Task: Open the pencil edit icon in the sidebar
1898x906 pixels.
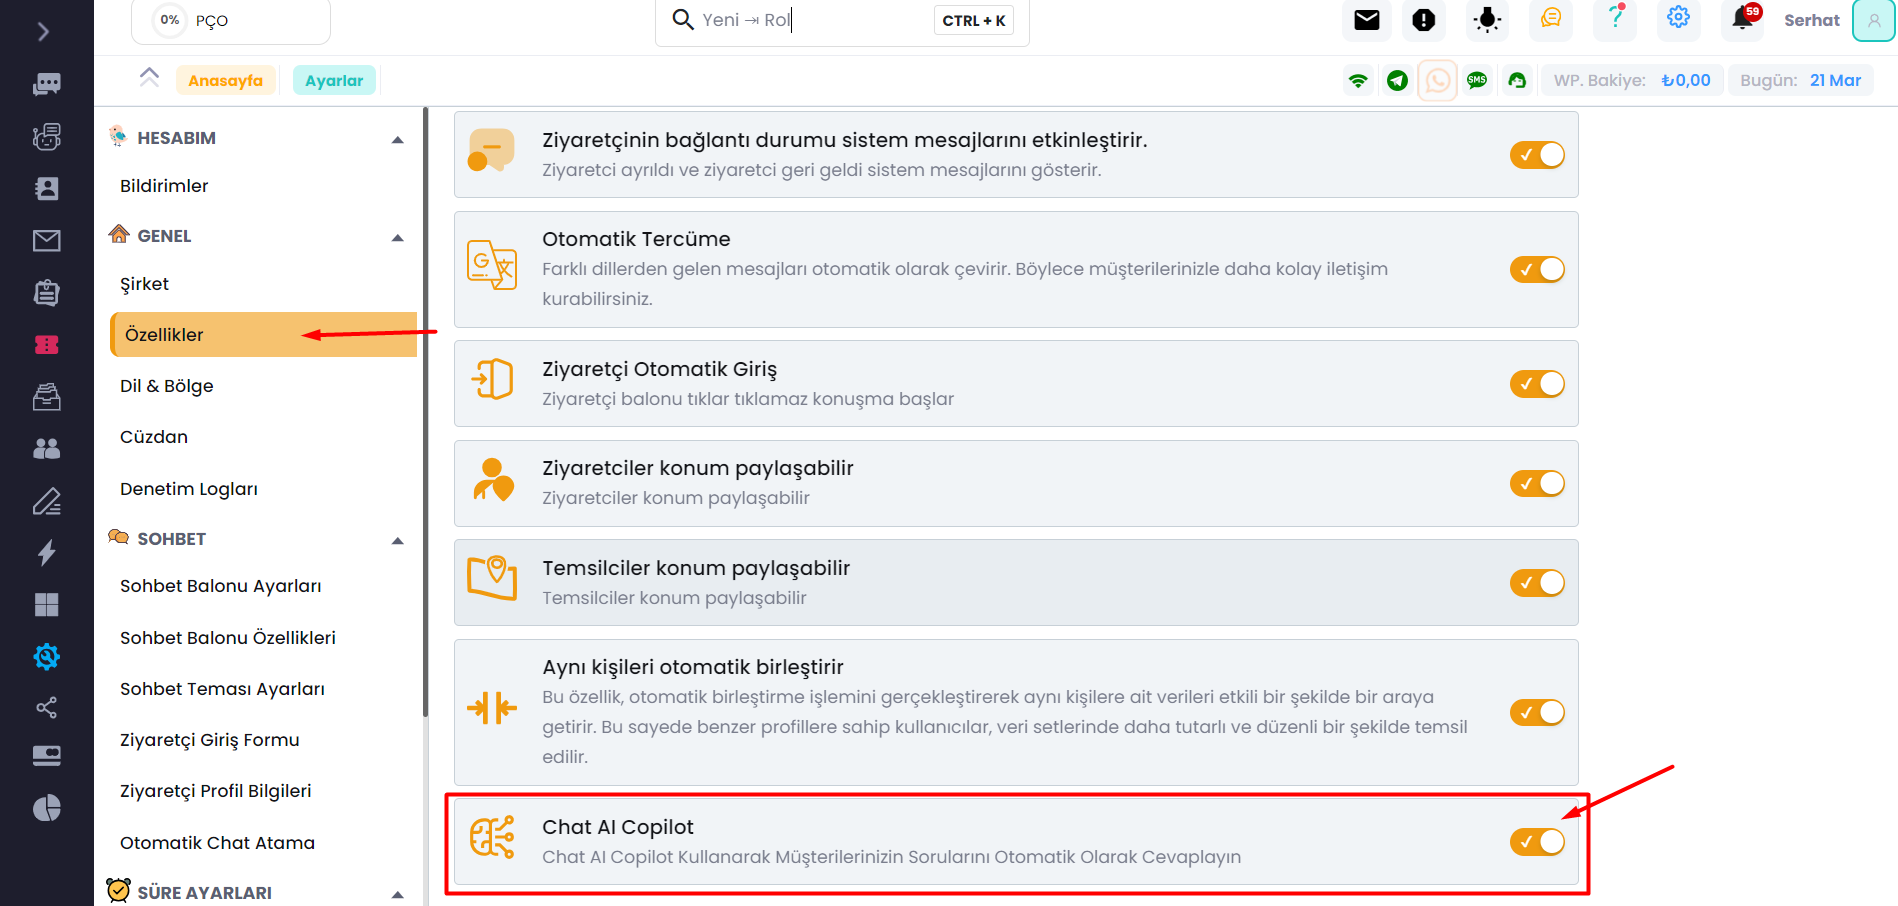Action: click(46, 501)
